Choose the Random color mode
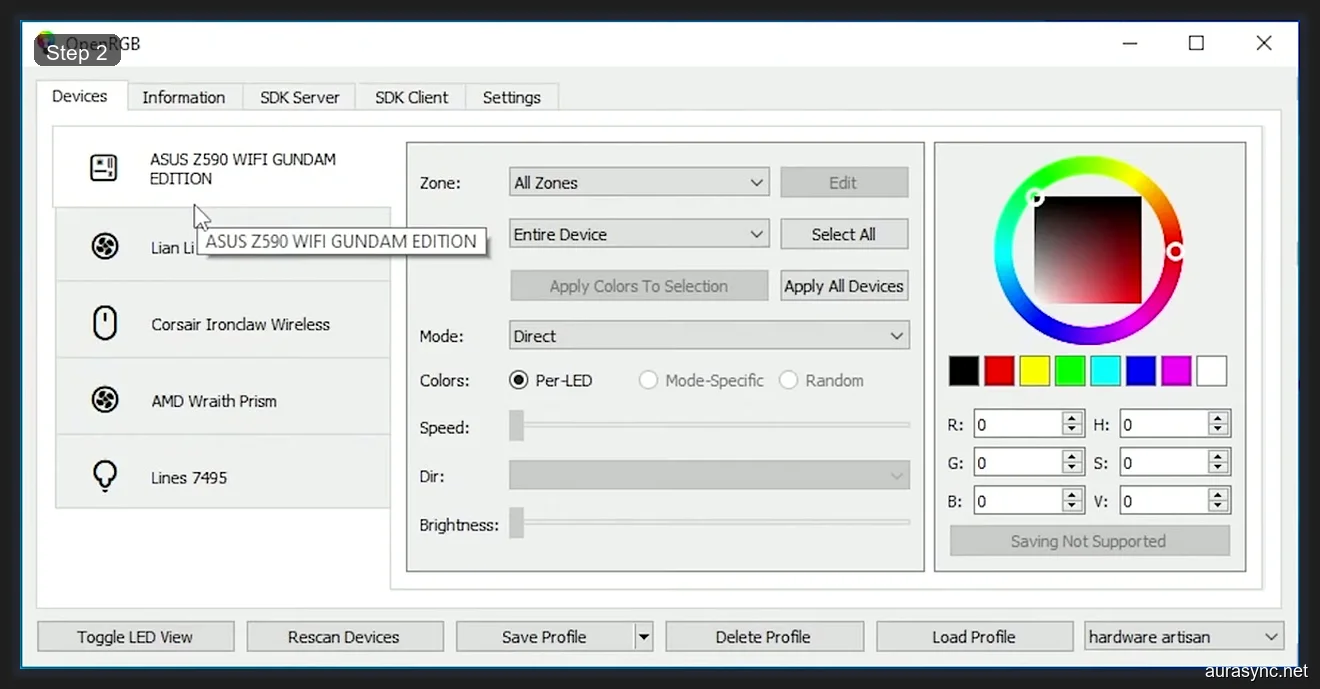Image resolution: width=1320 pixels, height=689 pixels. (789, 380)
